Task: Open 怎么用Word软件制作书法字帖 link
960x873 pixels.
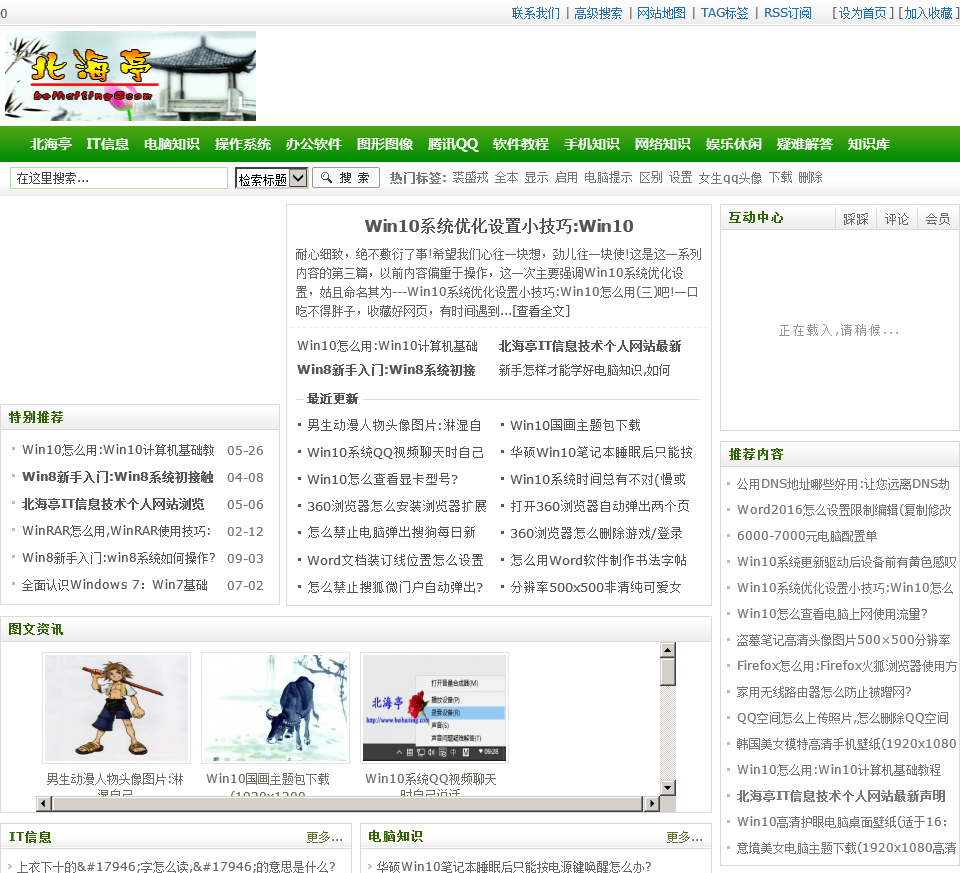Action: coord(599,560)
